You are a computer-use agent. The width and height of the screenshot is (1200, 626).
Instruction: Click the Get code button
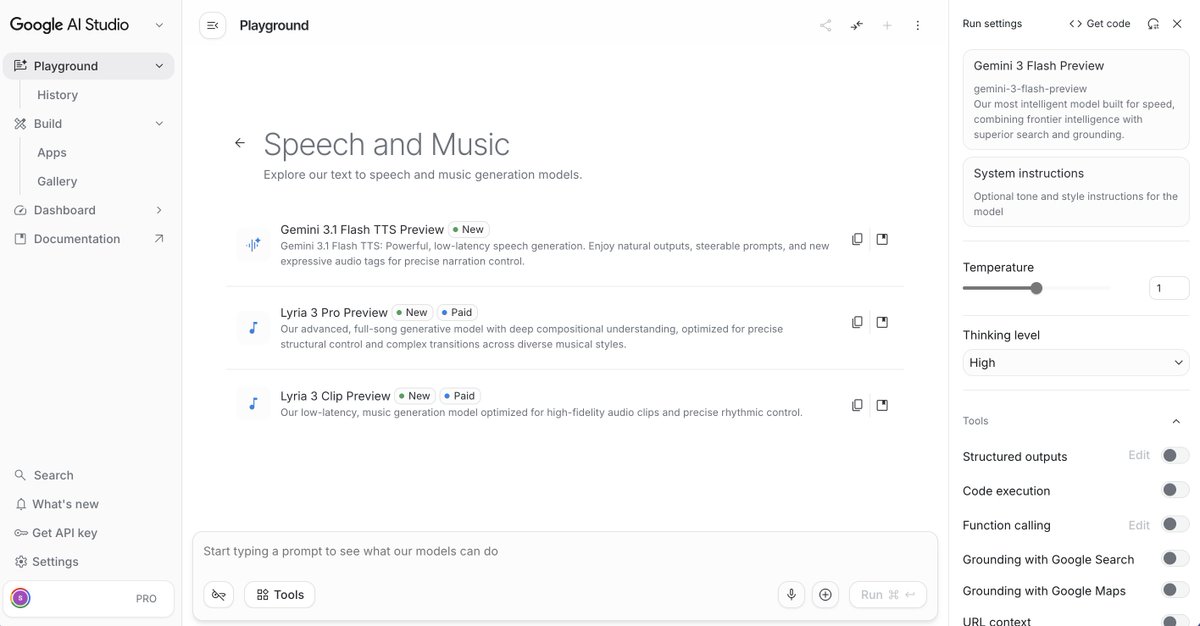[1100, 23]
